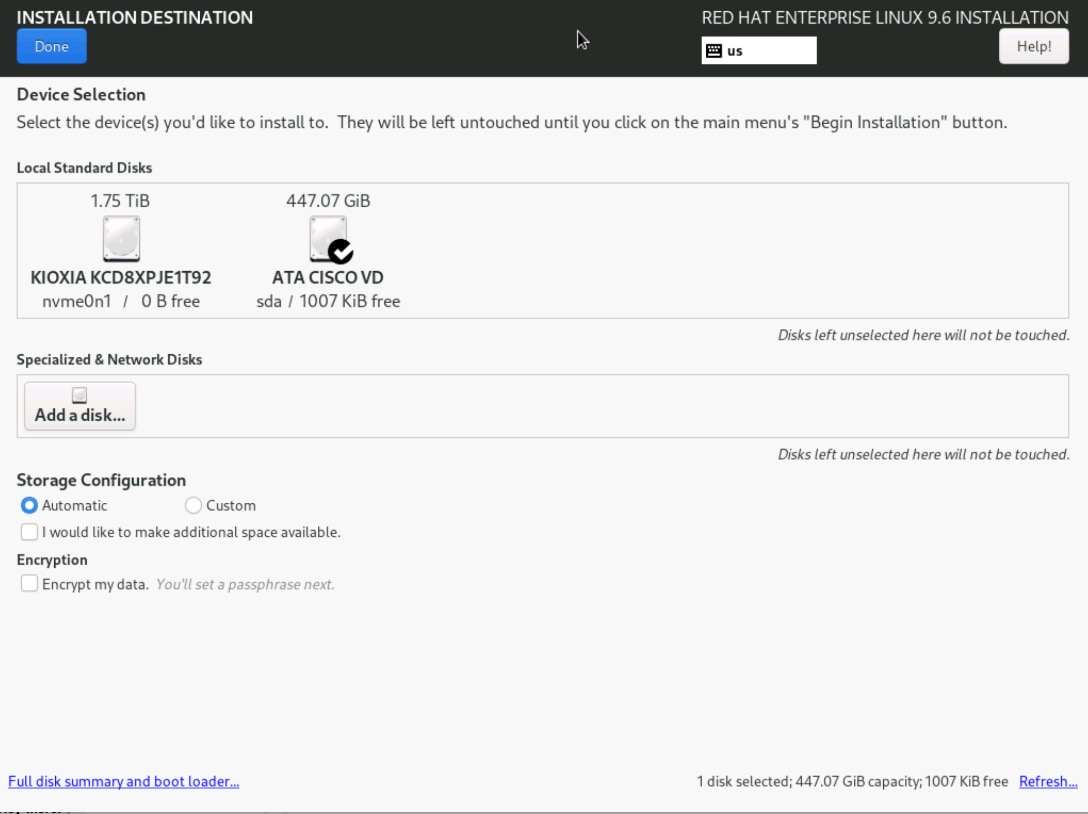Click the keyboard icon beside us layout
The width and height of the screenshot is (1088, 814).
[713, 51]
